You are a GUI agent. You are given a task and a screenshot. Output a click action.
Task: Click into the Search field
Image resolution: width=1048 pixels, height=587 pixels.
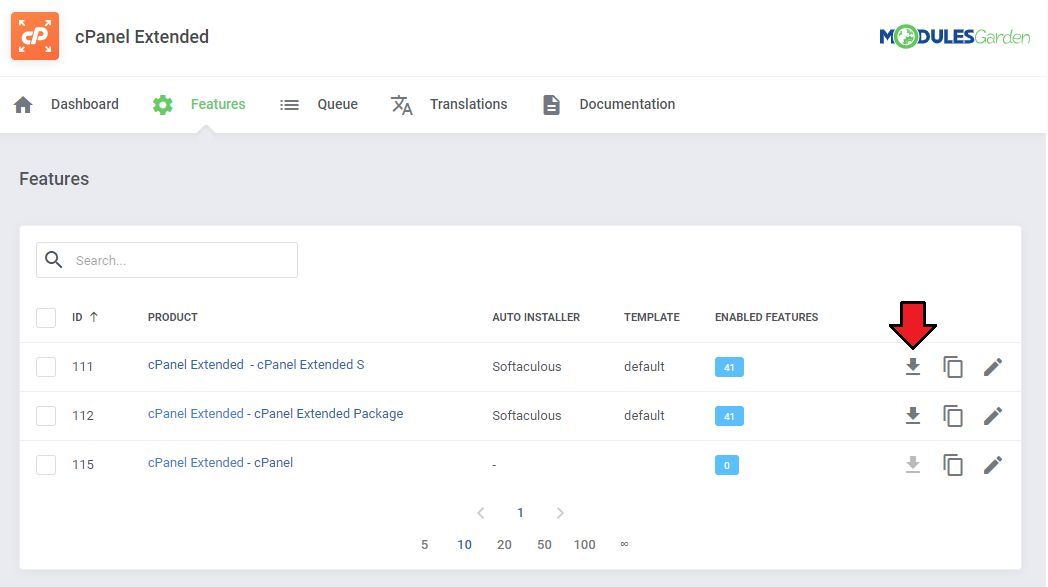point(167,260)
